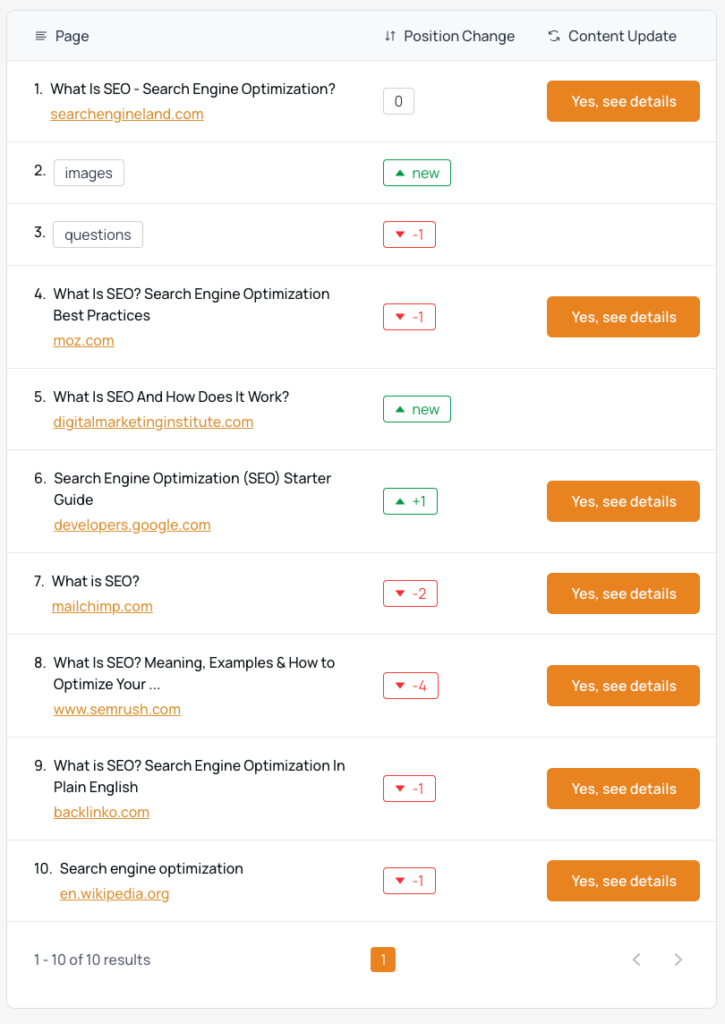Open the www.semrush.com link
725x1024 pixels.
click(x=116, y=709)
